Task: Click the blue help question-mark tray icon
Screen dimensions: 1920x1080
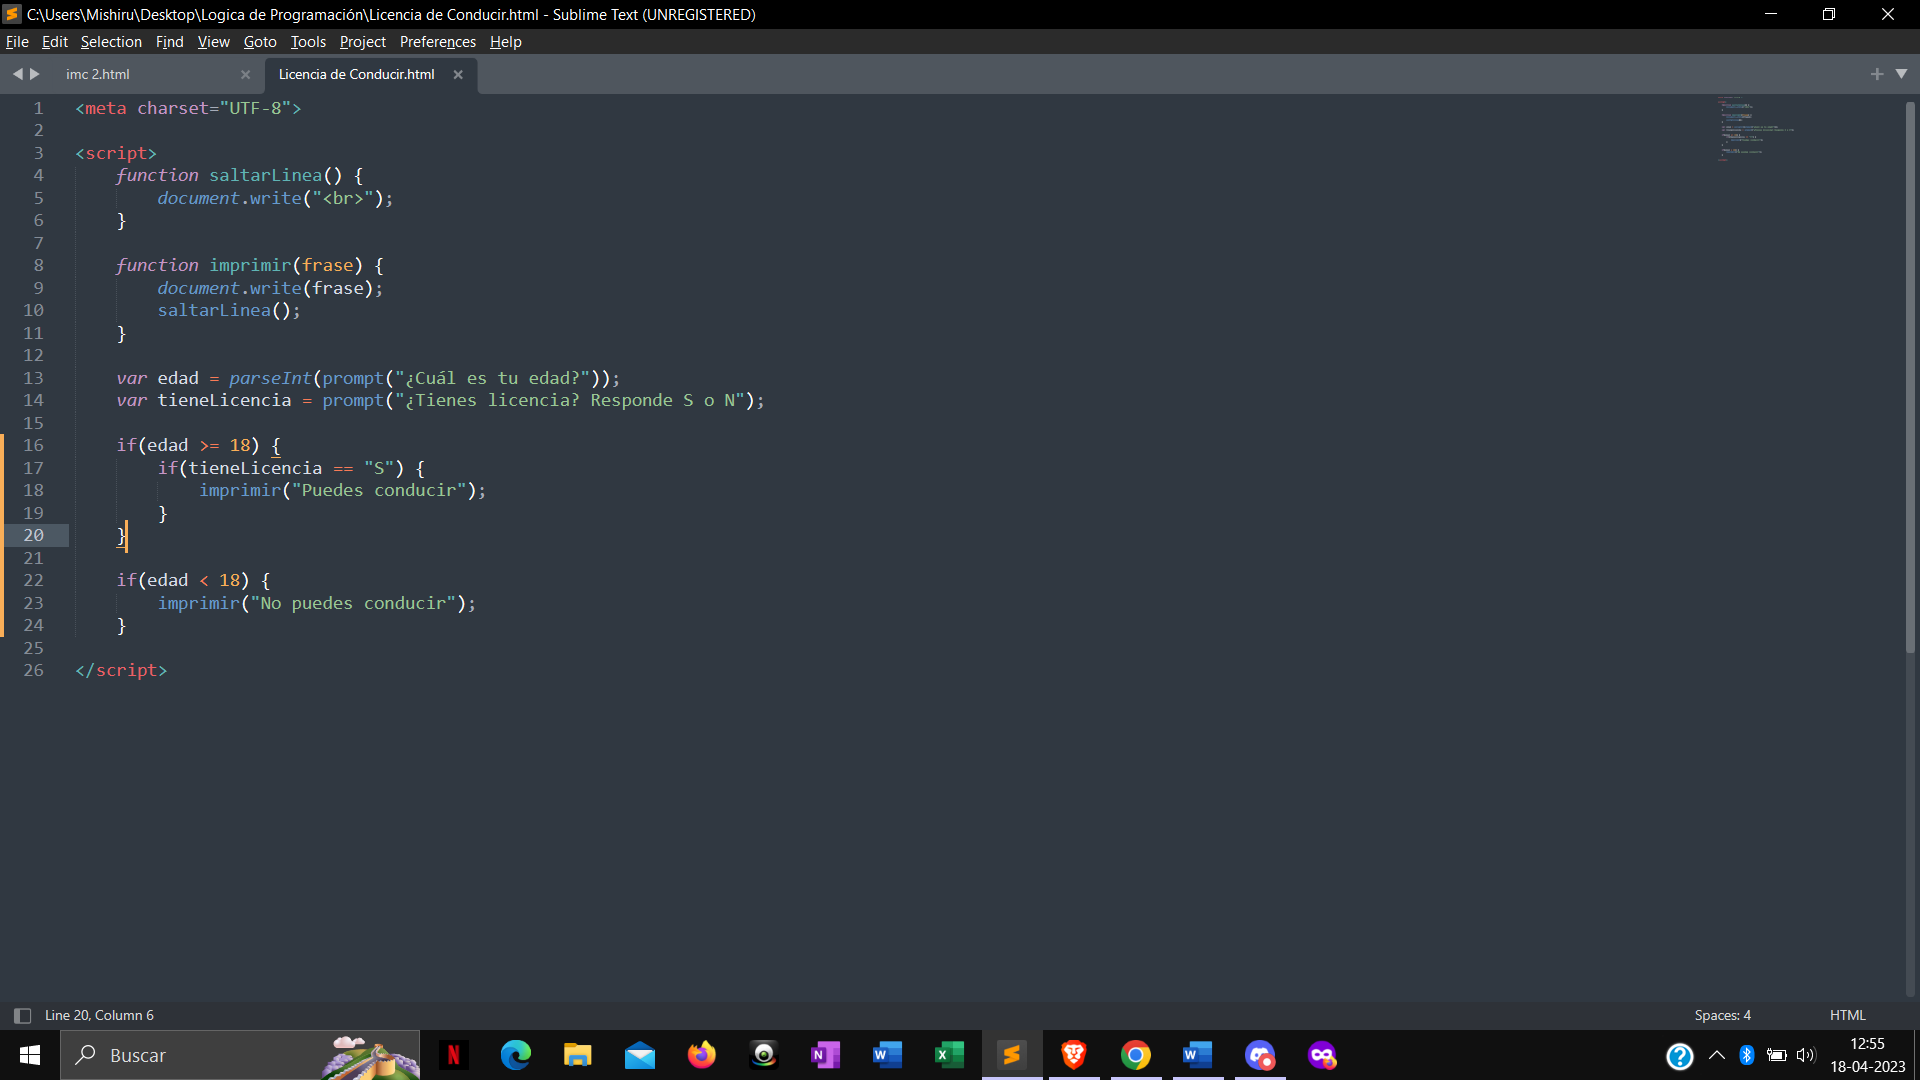Action: coord(1679,1056)
